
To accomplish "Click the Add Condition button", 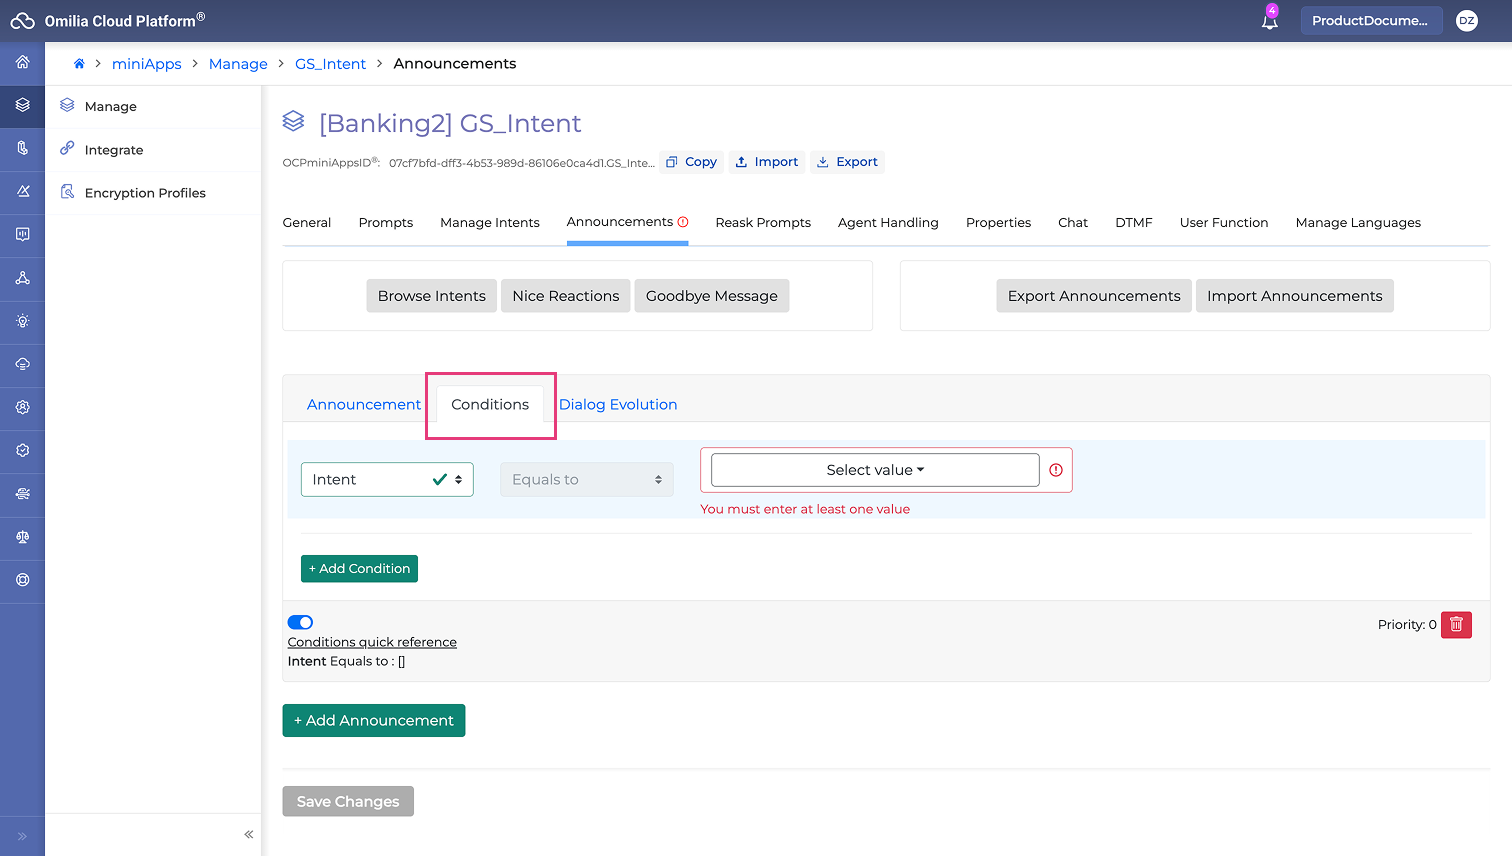I will (359, 569).
